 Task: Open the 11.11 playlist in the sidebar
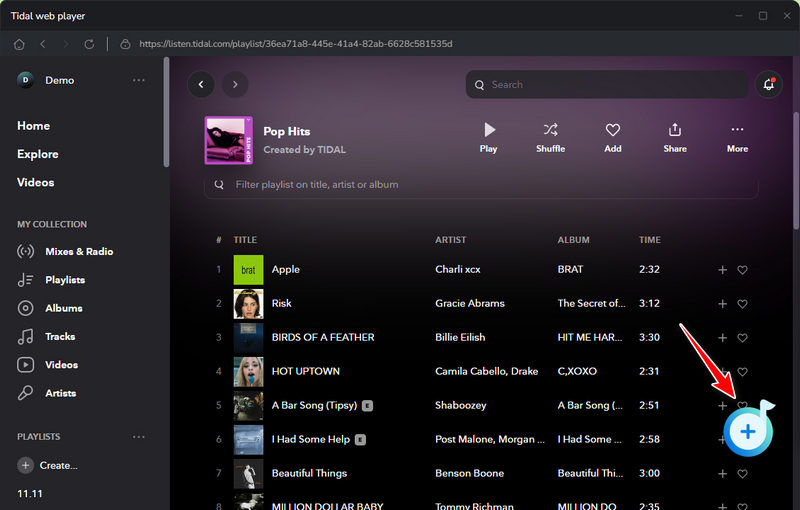[x=30, y=494]
